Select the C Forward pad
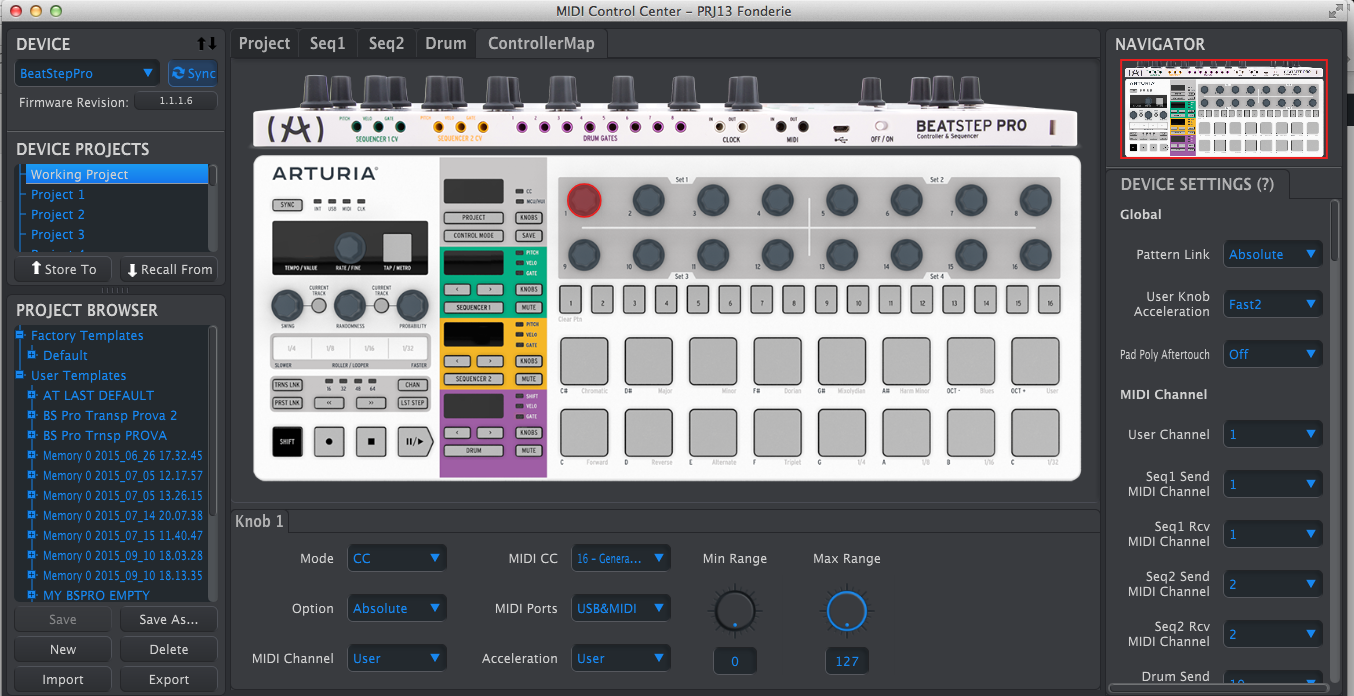 [584, 431]
